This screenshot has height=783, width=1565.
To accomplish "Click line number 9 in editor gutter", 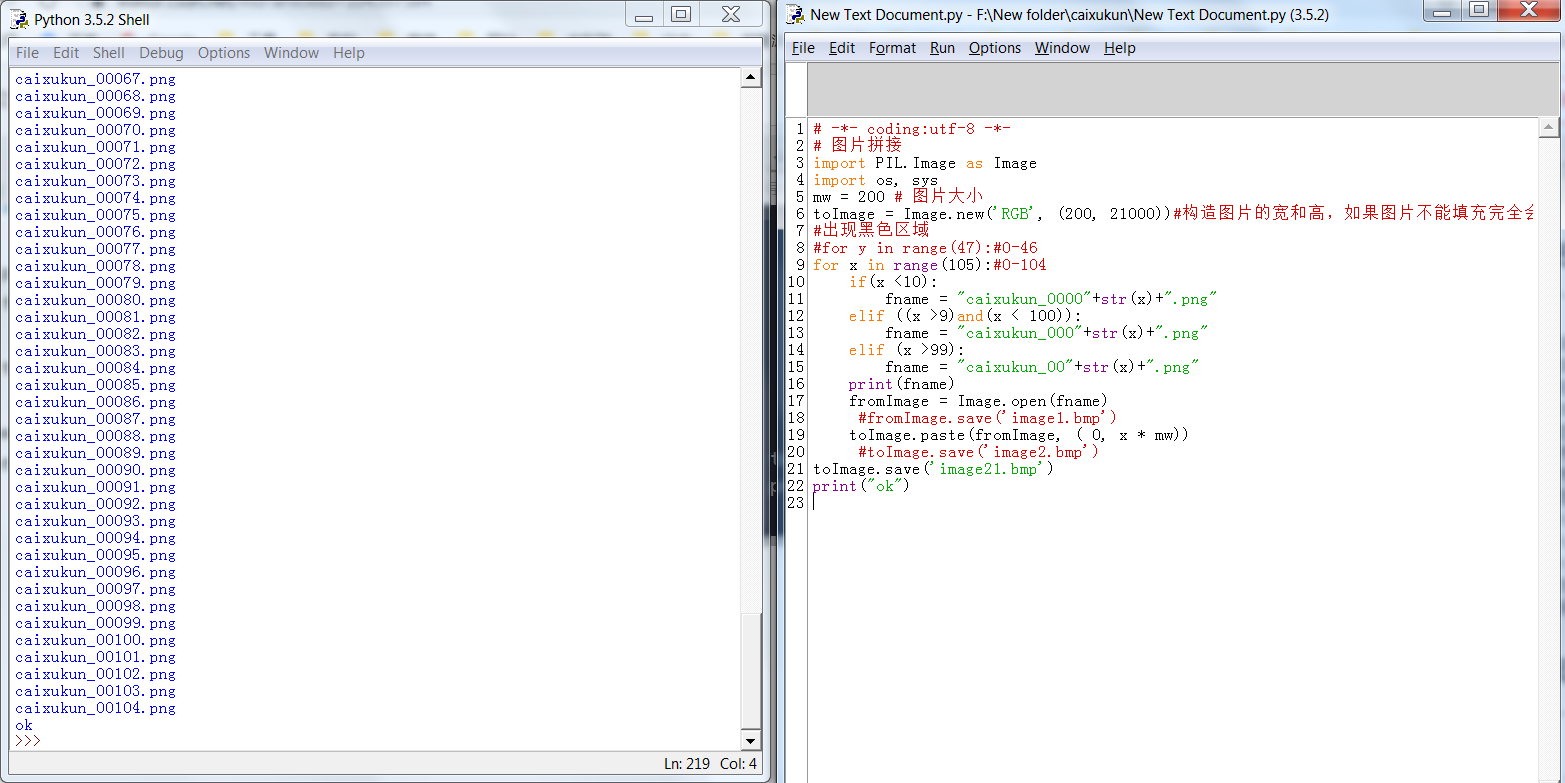I will tap(800, 265).
